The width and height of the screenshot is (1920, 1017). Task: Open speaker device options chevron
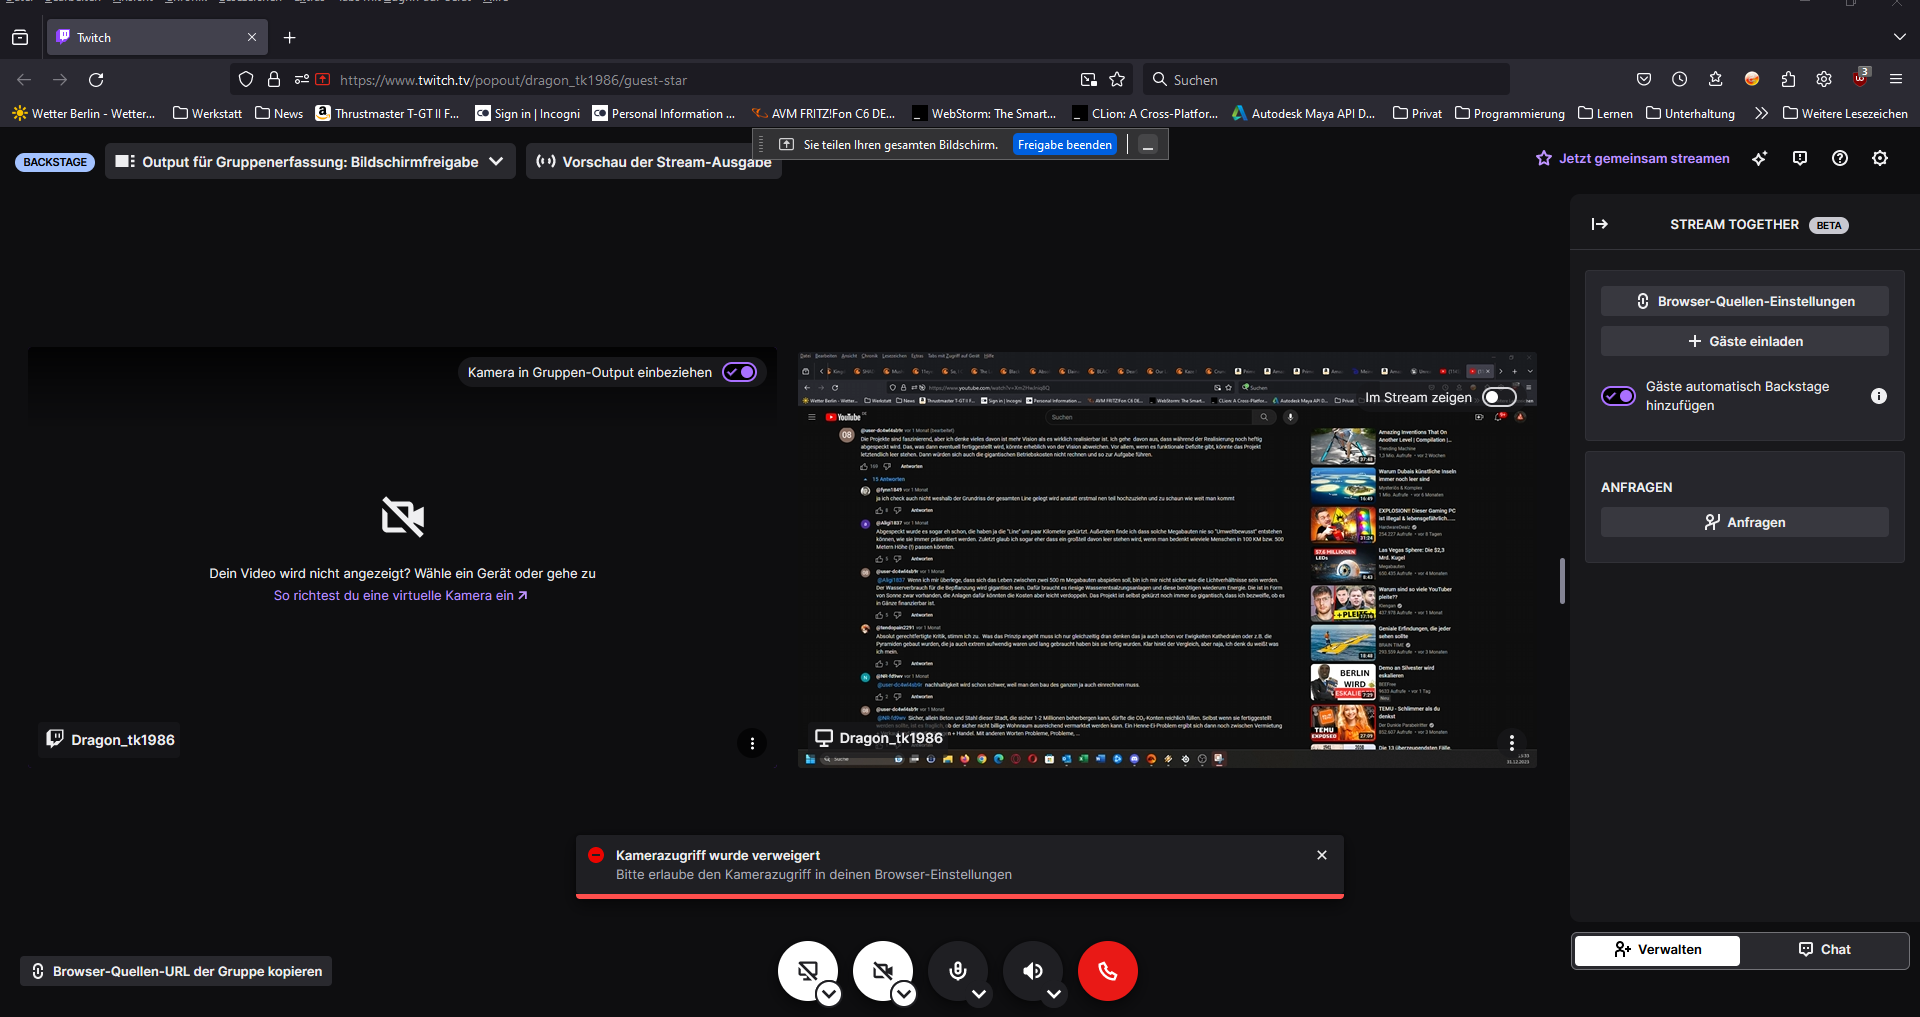(x=1054, y=995)
